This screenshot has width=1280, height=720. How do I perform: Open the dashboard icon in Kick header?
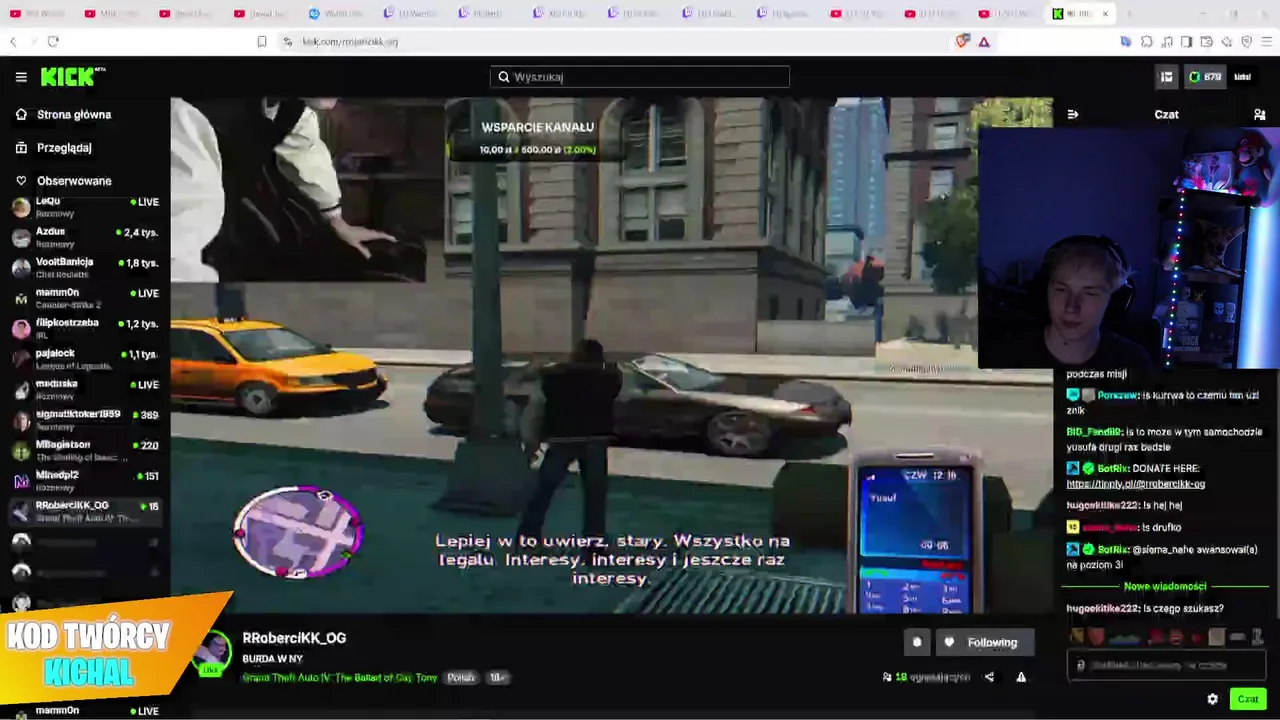point(1166,77)
